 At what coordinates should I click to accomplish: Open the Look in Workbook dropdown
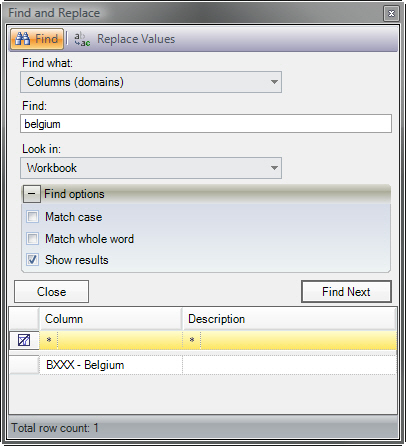point(151,168)
